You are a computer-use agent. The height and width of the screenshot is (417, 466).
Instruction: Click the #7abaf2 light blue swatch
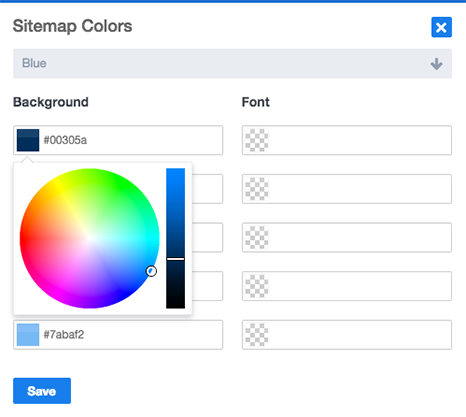[x=28, y=335]
